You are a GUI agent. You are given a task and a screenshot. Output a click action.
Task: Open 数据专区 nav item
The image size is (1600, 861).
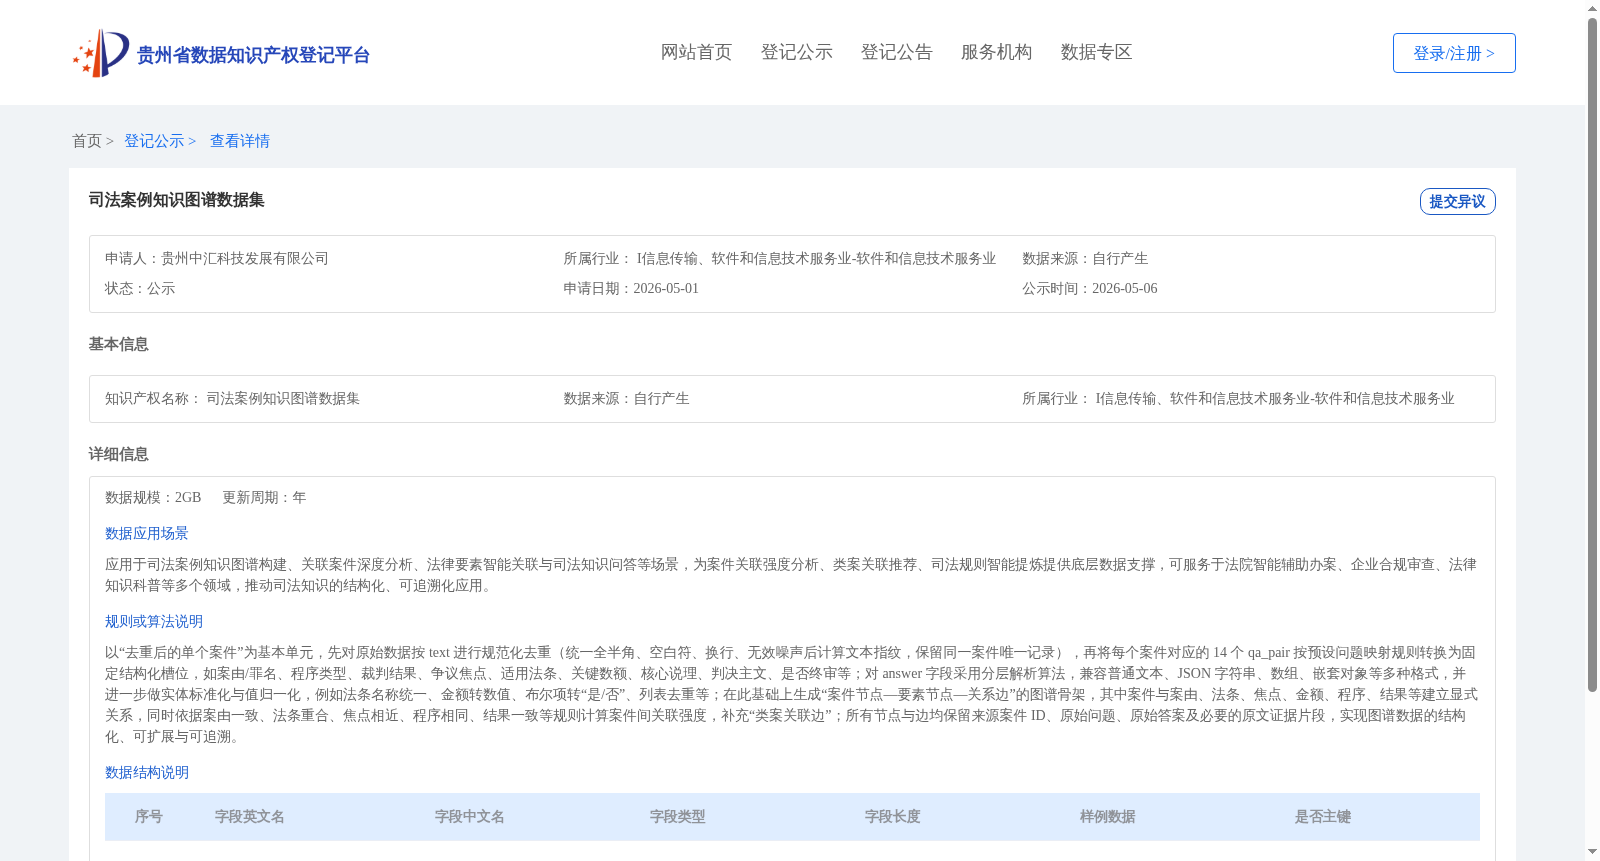pos(1096,52)
